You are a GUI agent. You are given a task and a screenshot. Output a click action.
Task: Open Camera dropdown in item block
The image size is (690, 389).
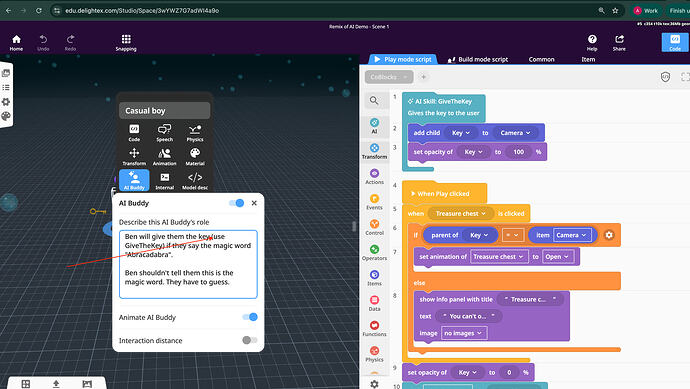click(572, 235)
